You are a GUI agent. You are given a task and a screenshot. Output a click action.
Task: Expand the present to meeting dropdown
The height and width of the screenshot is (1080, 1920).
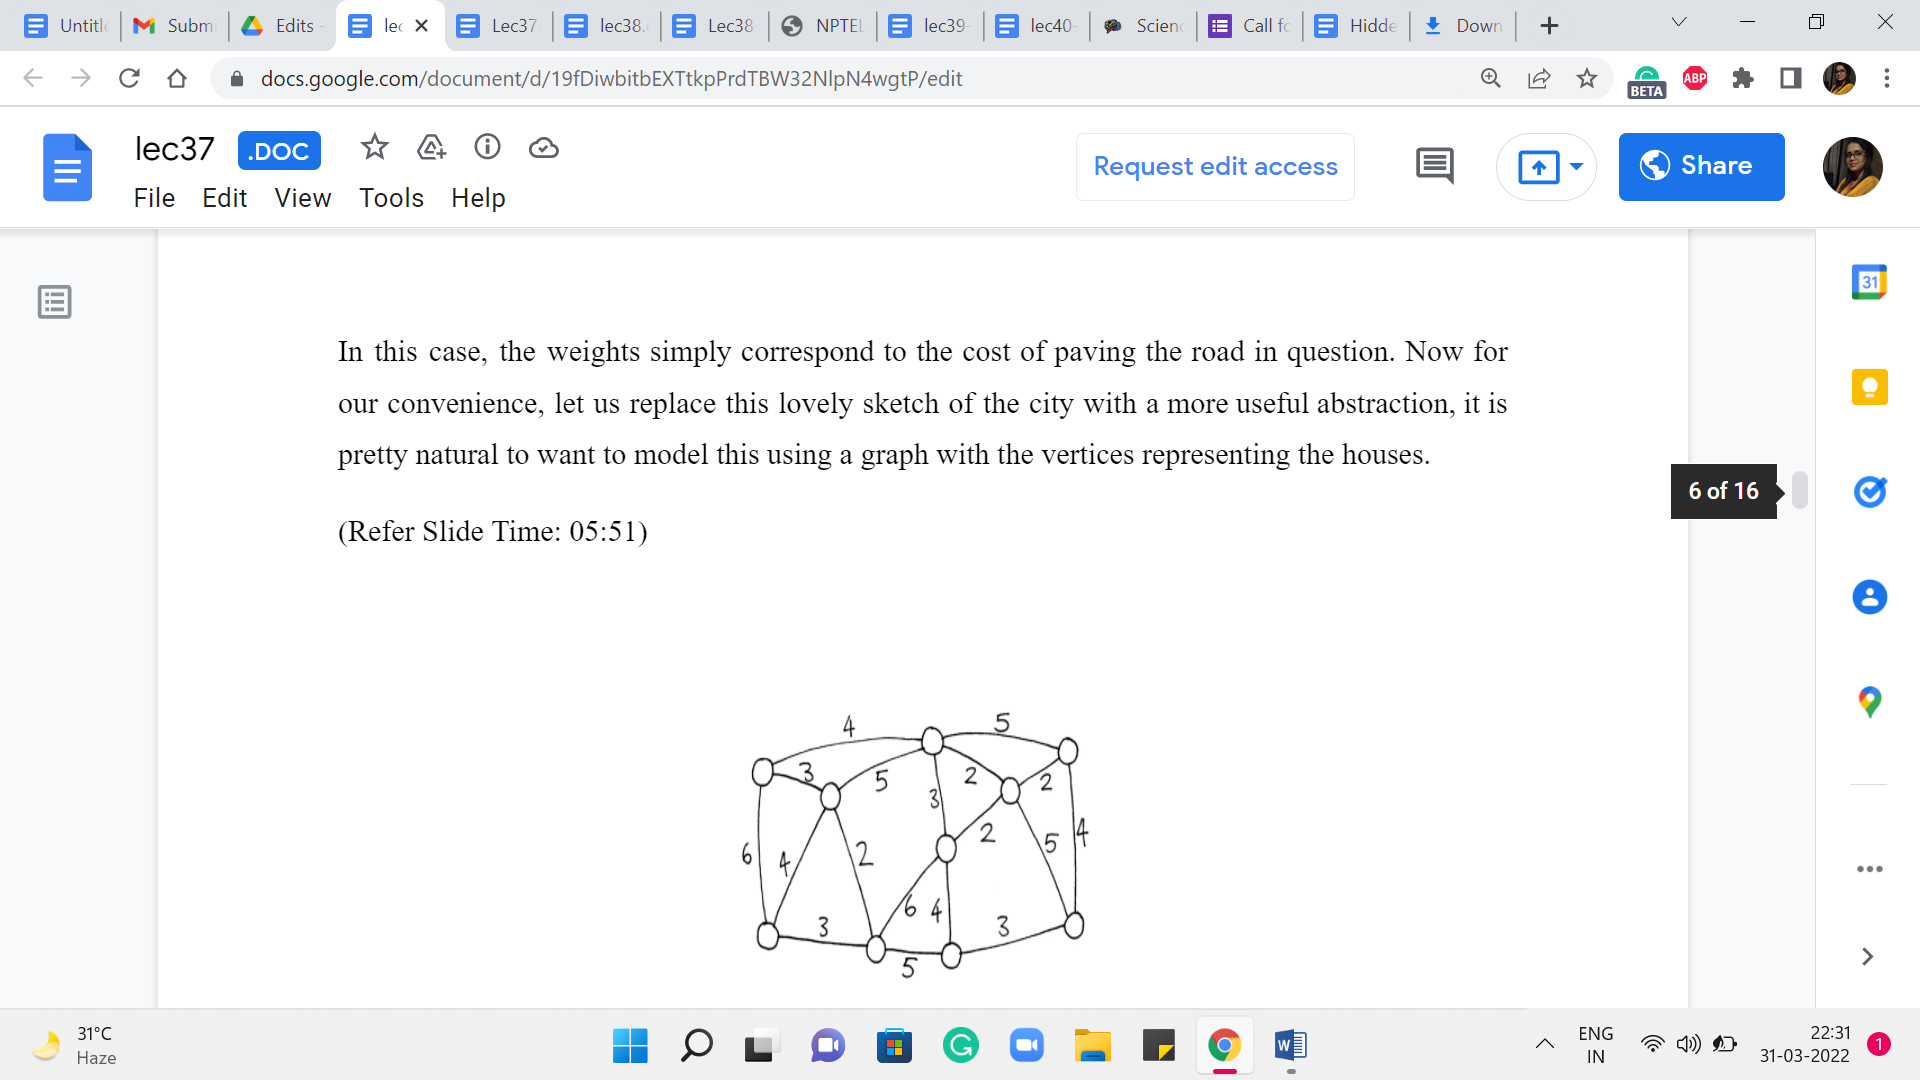tap(1576, 167)
